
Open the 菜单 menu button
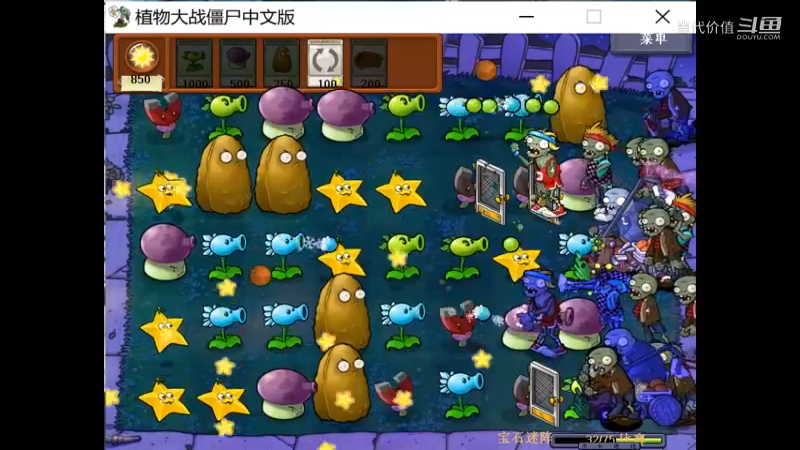click(653, 40)
